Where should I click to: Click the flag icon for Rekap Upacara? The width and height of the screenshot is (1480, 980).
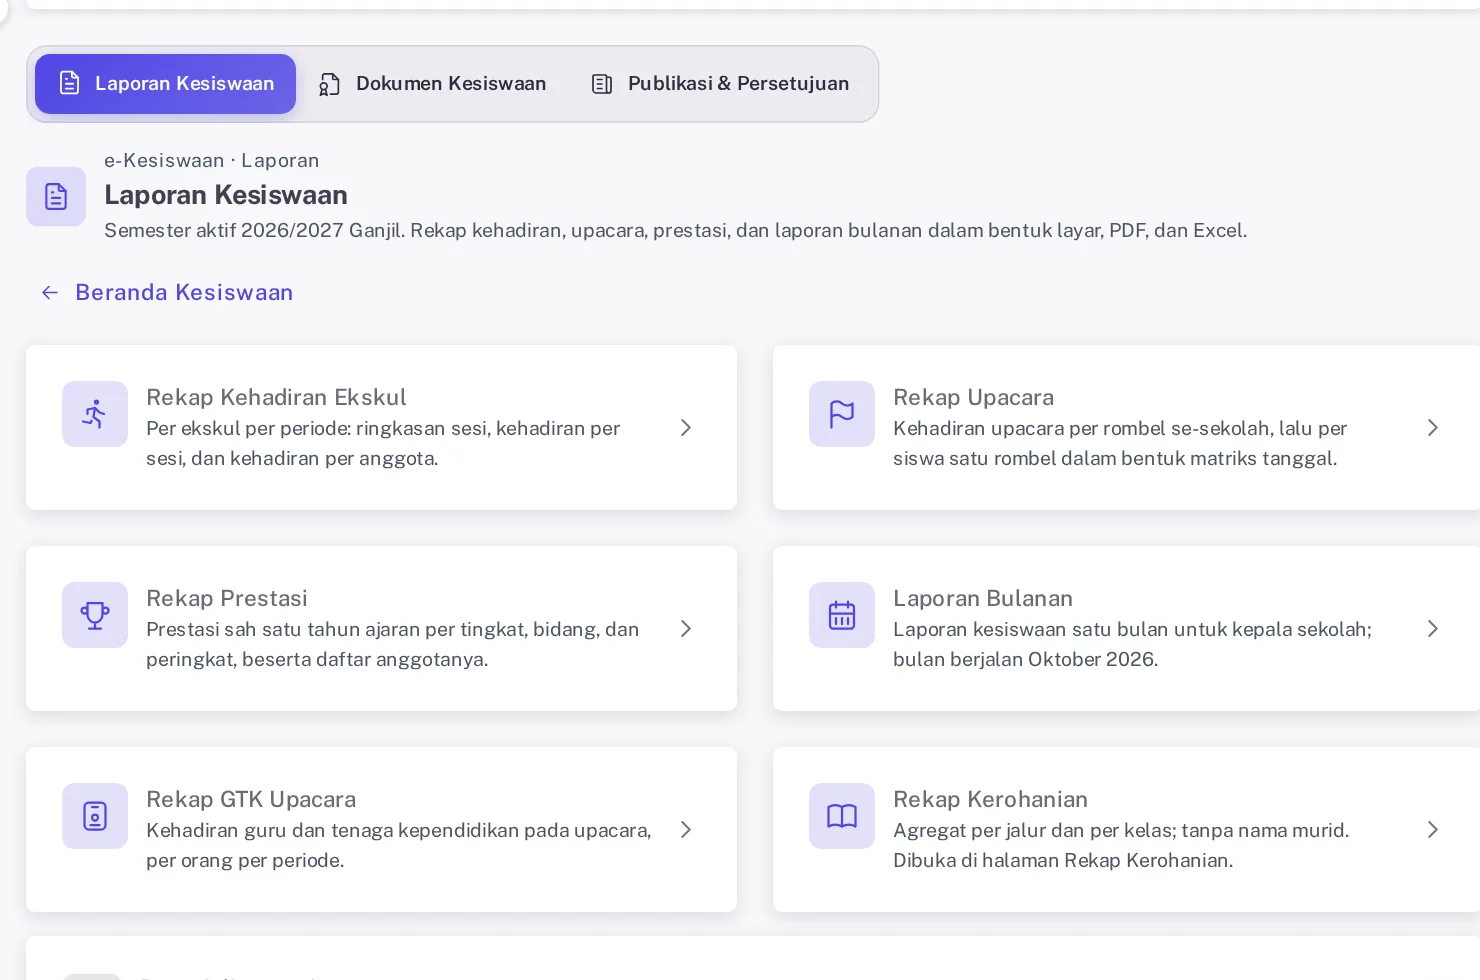point(842,414)
